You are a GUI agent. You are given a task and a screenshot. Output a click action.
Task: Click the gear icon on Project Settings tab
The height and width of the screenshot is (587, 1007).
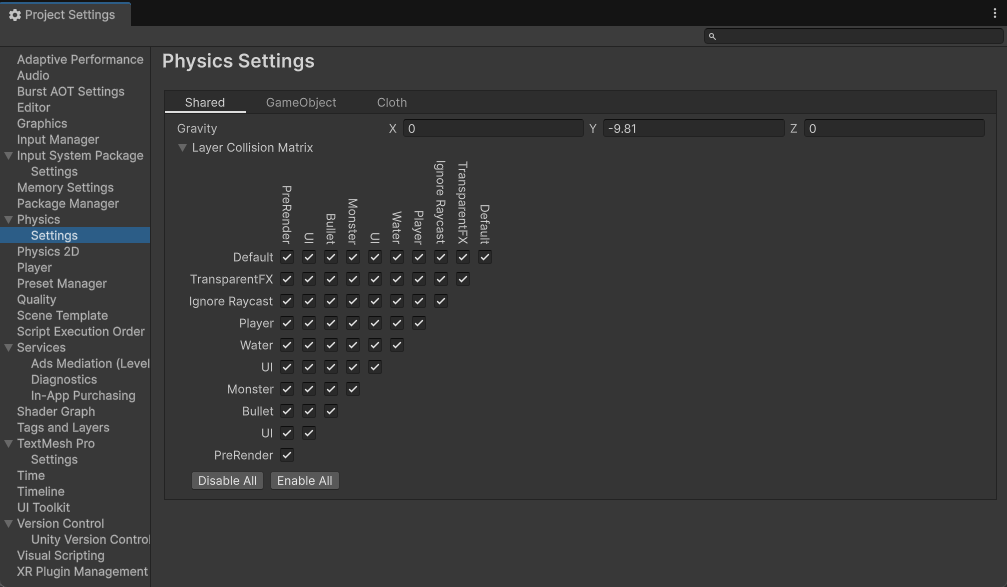15,15
